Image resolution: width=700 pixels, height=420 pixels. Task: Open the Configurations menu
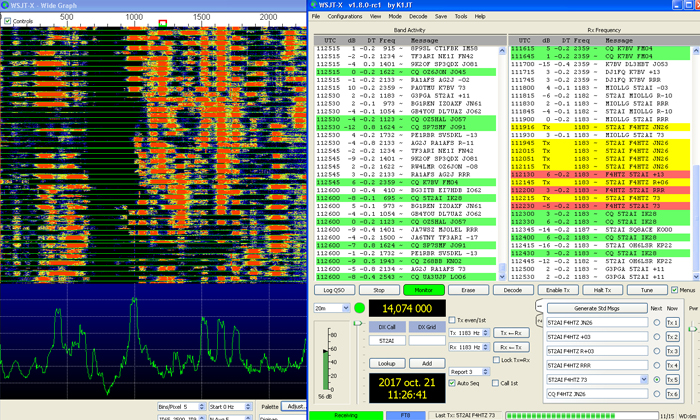coord(345,17)
